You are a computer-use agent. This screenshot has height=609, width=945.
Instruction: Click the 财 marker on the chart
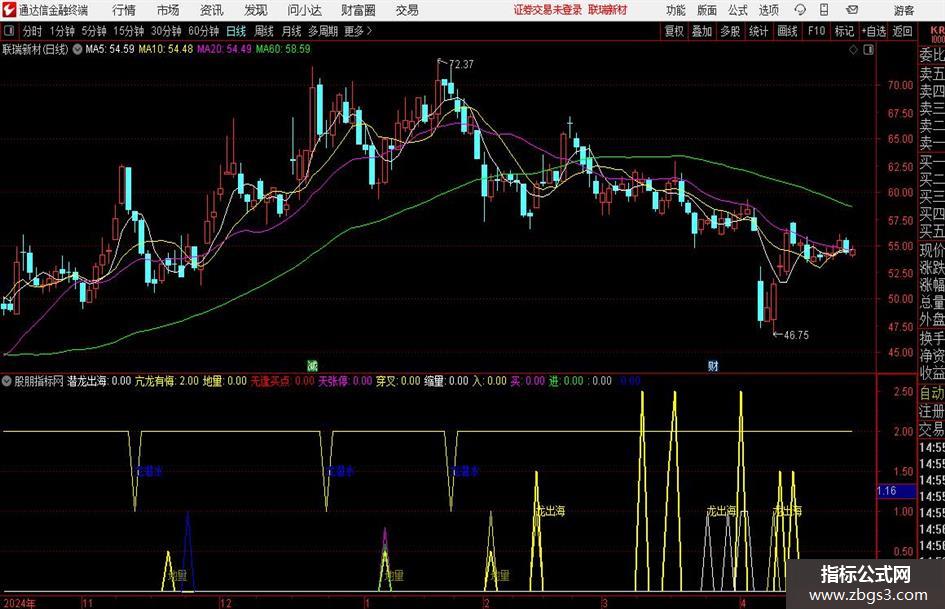tap(713, 365)
